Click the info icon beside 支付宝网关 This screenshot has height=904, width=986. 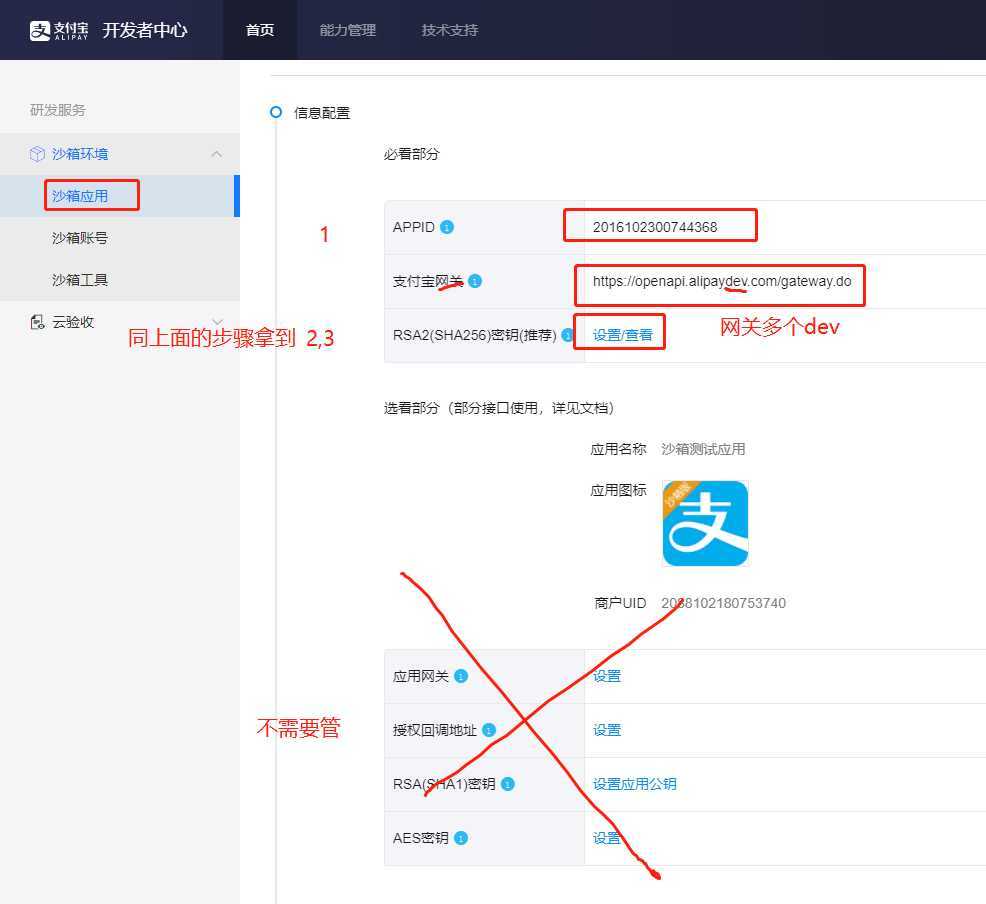coord(475,281)
